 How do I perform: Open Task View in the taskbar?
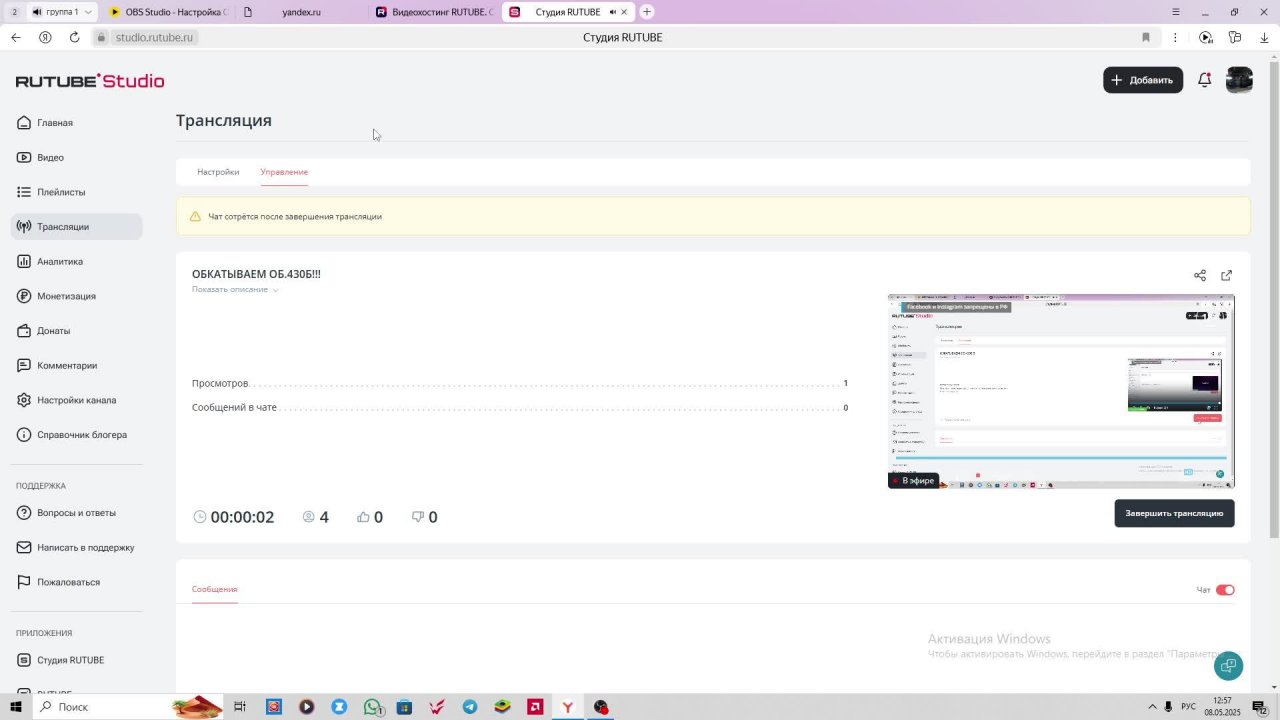[240, 707]
